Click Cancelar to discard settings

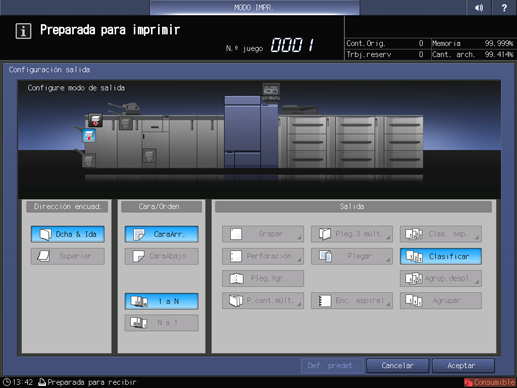point(397,366)
